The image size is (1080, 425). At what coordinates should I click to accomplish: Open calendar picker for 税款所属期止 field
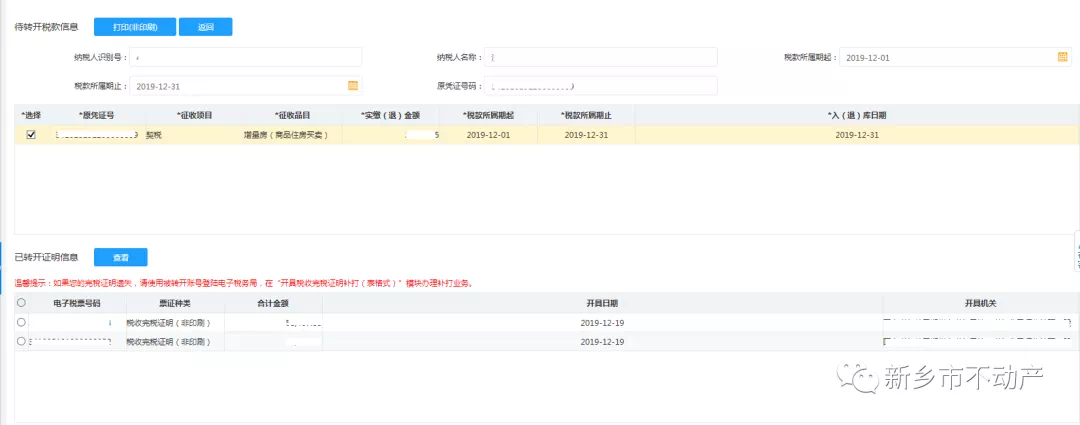click(352, 86)
